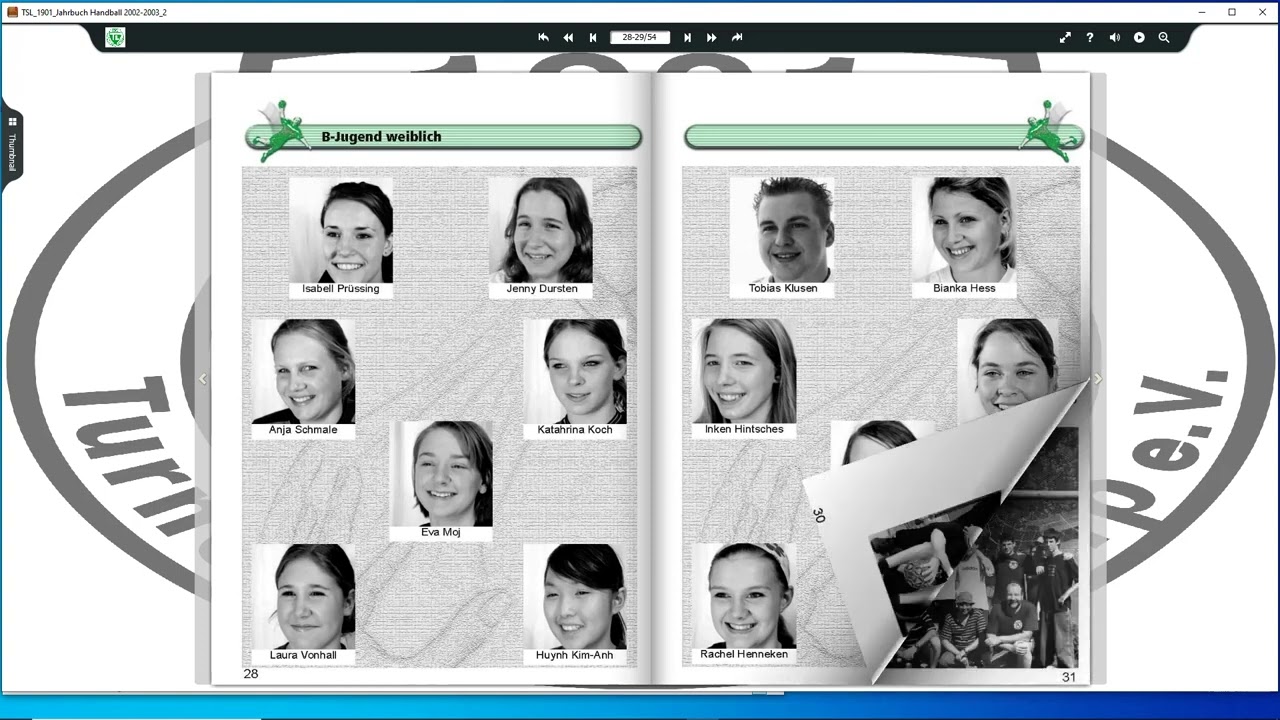This screenshot has height=720, width=1280.
Task: Click the zoom-in magnifier icon
Action: (x=1164, y=37)
